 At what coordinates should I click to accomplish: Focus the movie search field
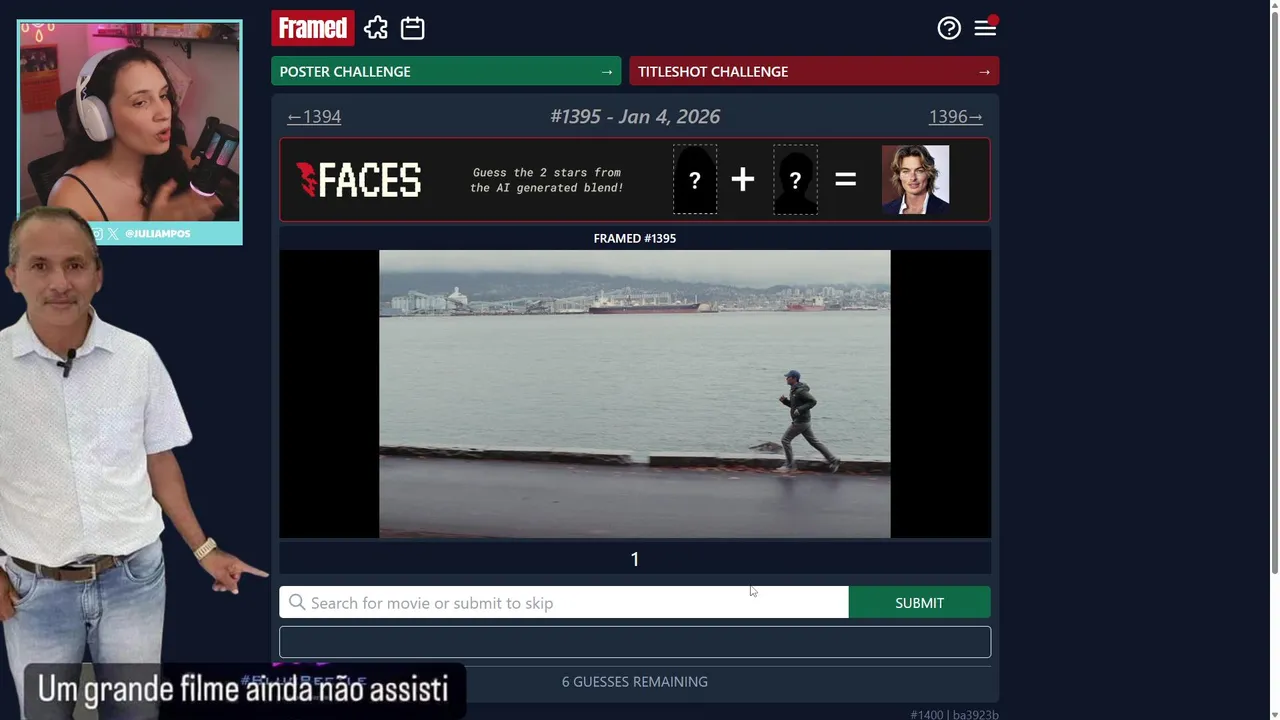tap(564, 603)
